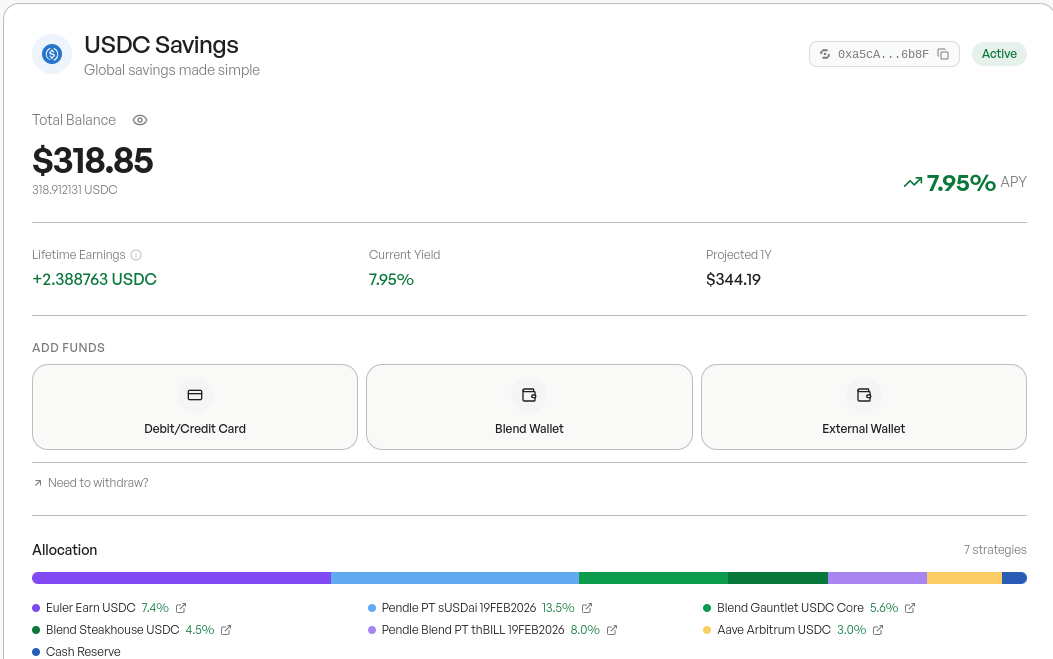This screenshot has width=1053, height=659.
Task: Click the purple dot beside Euler Earn USDC
Action: (x=36, y=608)
